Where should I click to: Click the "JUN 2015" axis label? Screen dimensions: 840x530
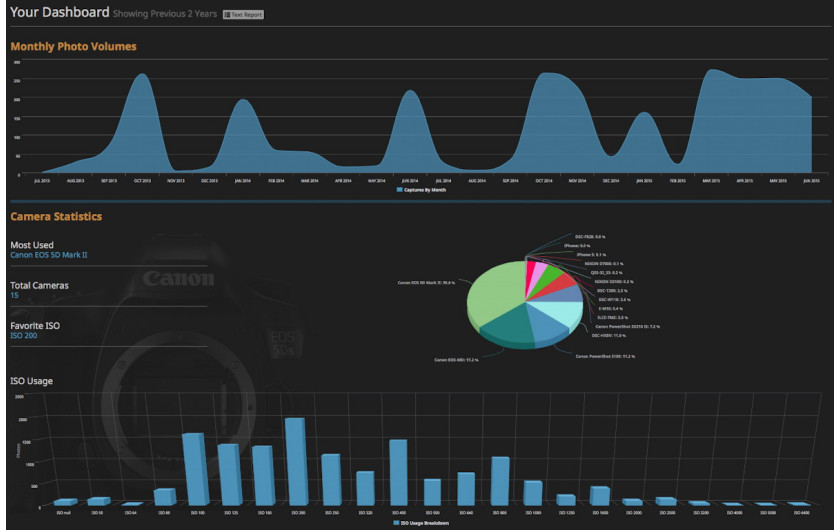tap(812, 181)
